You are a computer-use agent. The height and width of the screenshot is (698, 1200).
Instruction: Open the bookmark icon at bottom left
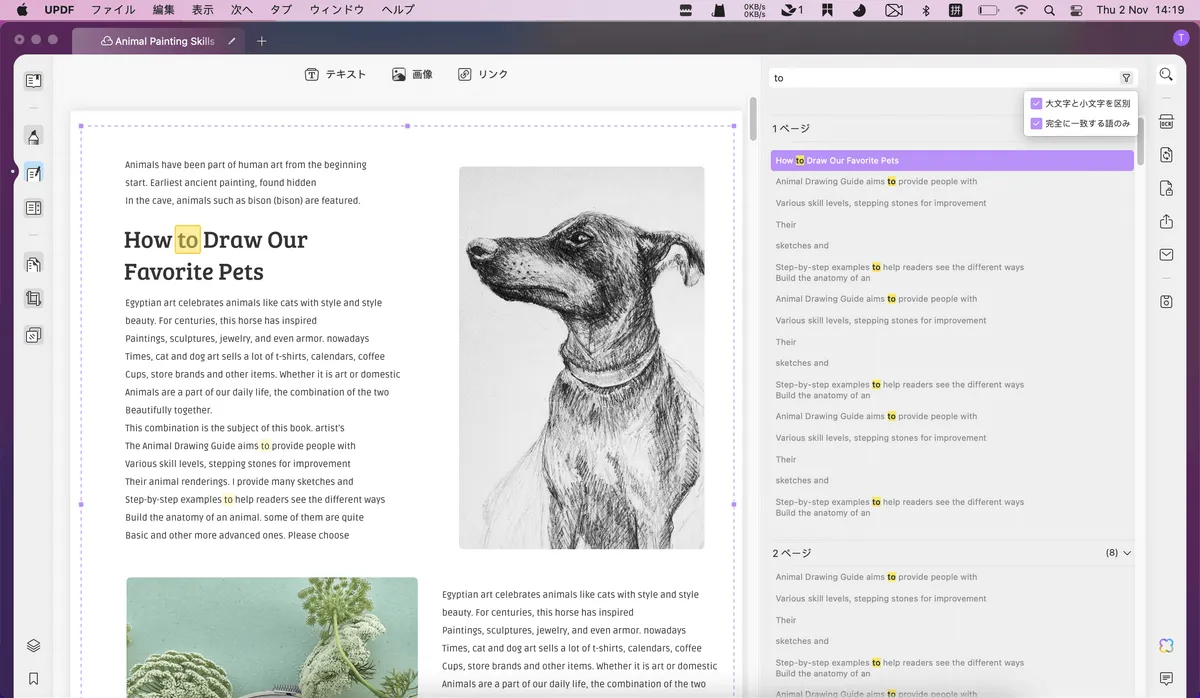click(x=33, y=678)
